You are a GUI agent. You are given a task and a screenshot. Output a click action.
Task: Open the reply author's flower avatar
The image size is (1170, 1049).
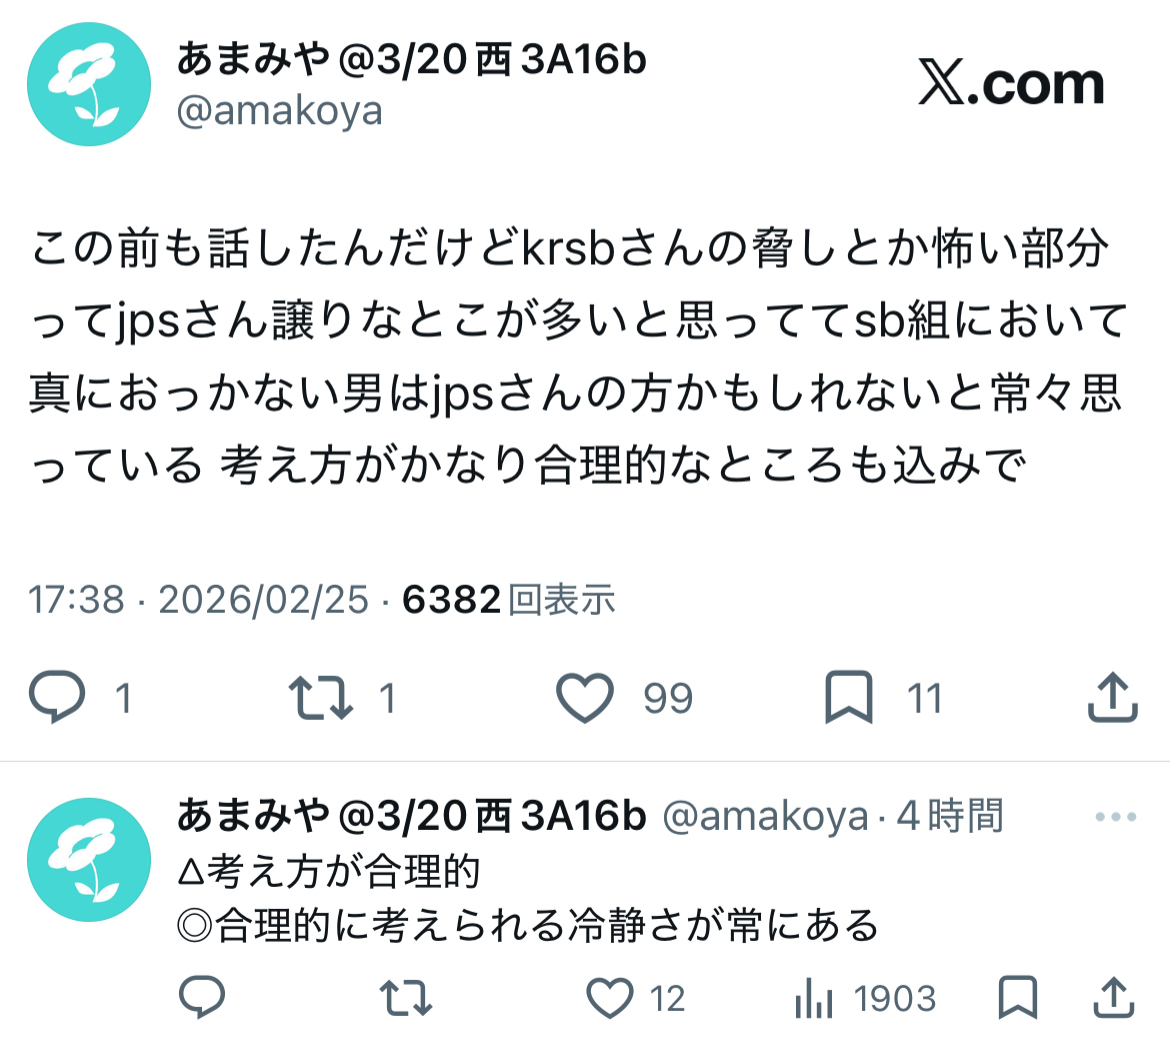coord(89,859)
